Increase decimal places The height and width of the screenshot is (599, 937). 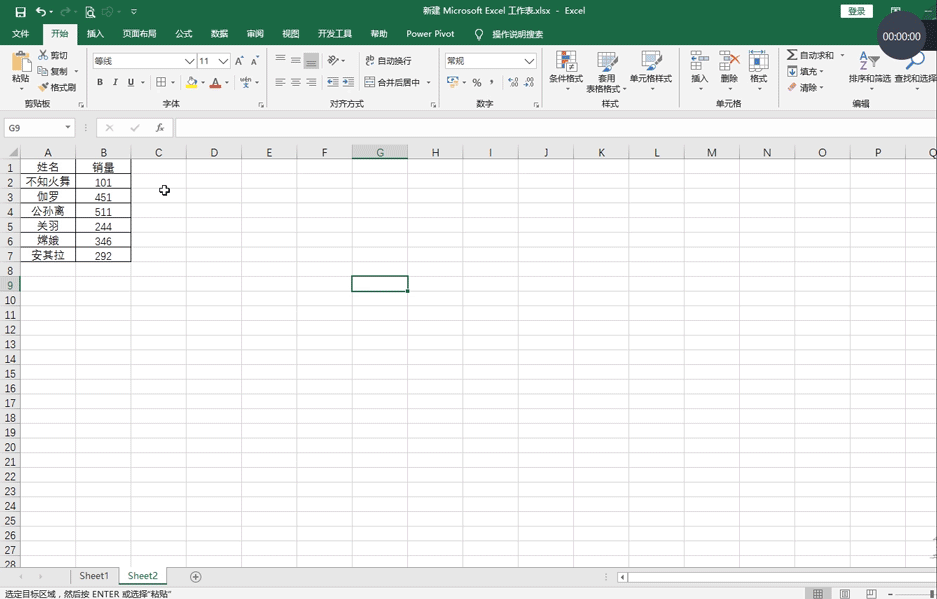[513, 82]
